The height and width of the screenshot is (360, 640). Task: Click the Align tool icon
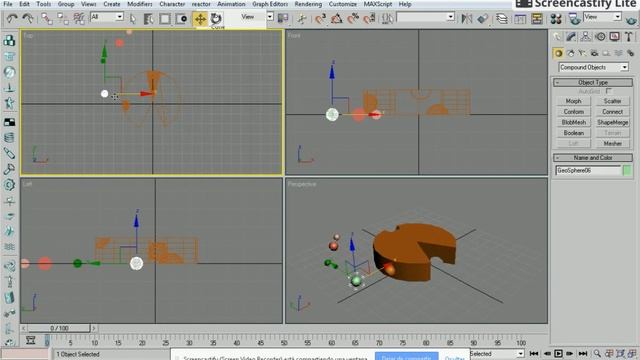click(x=483, y=19)
